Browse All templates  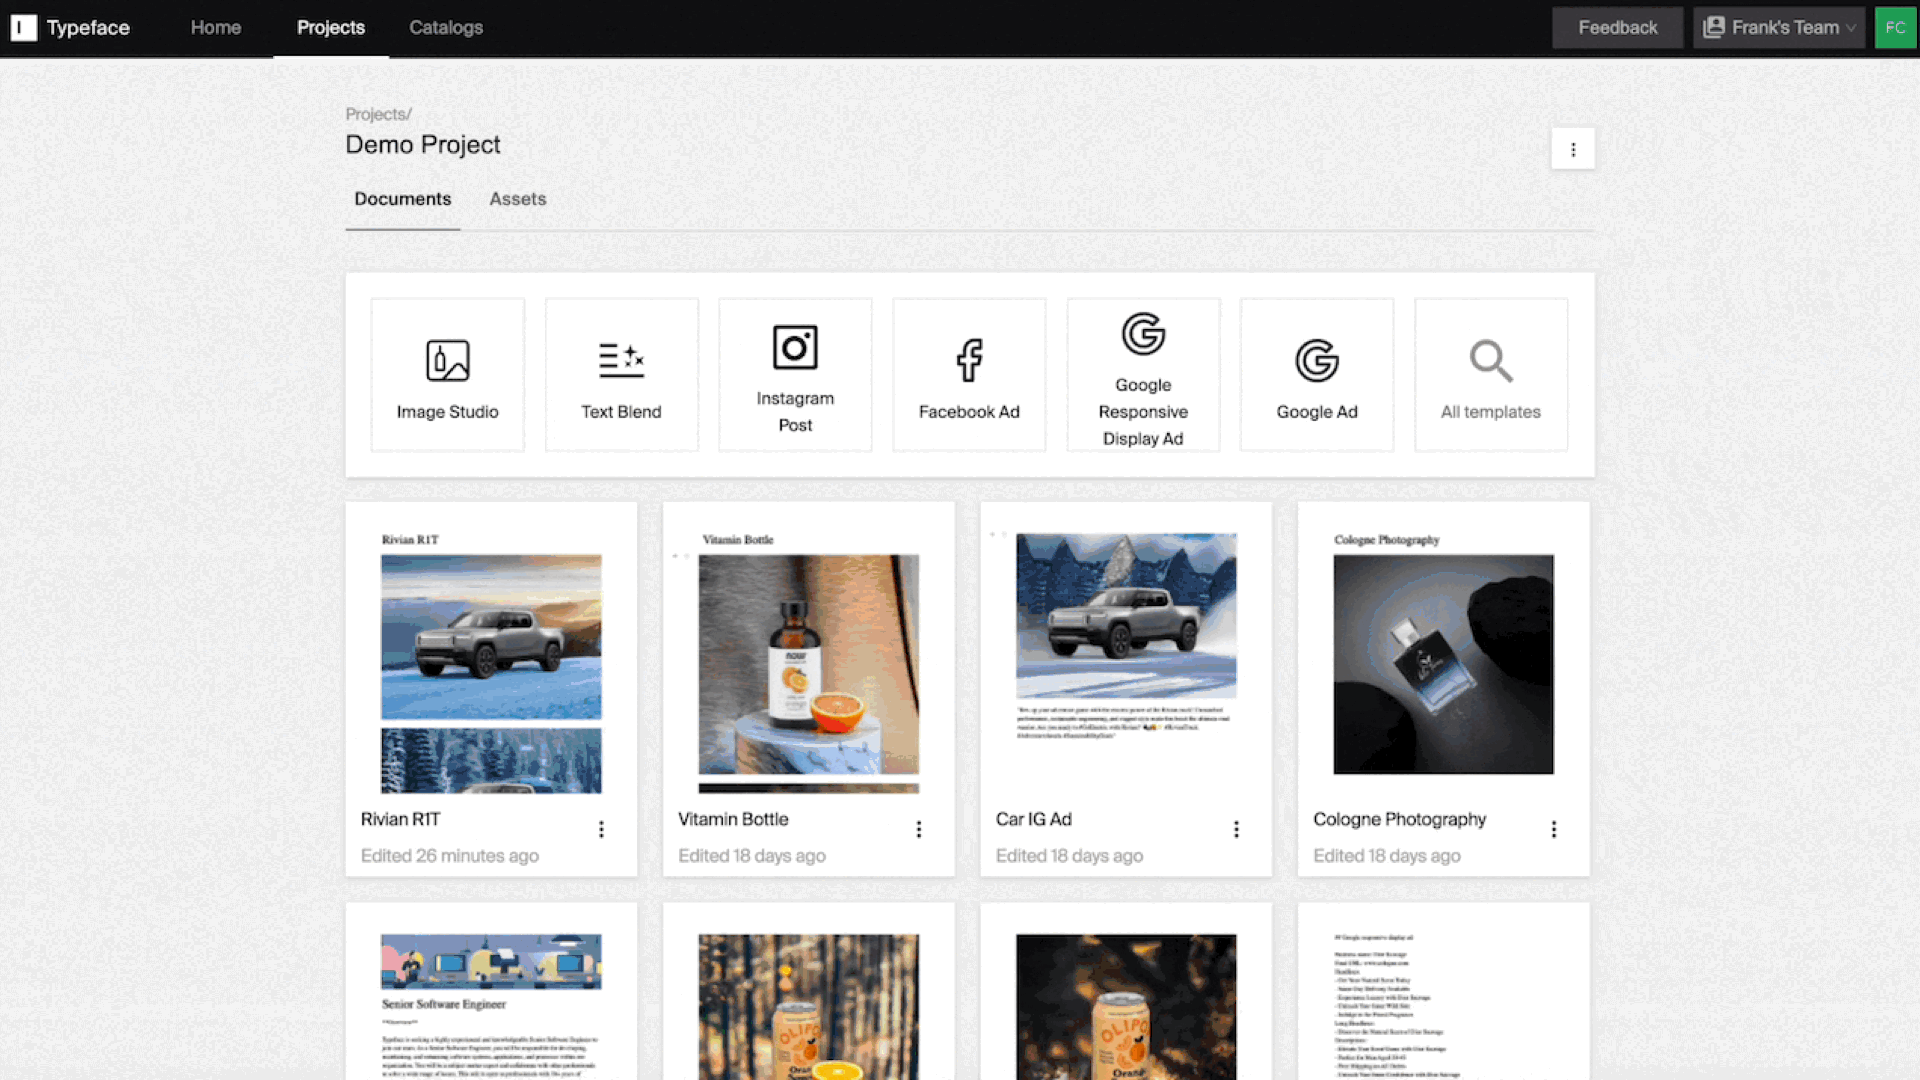(1491, 375)
